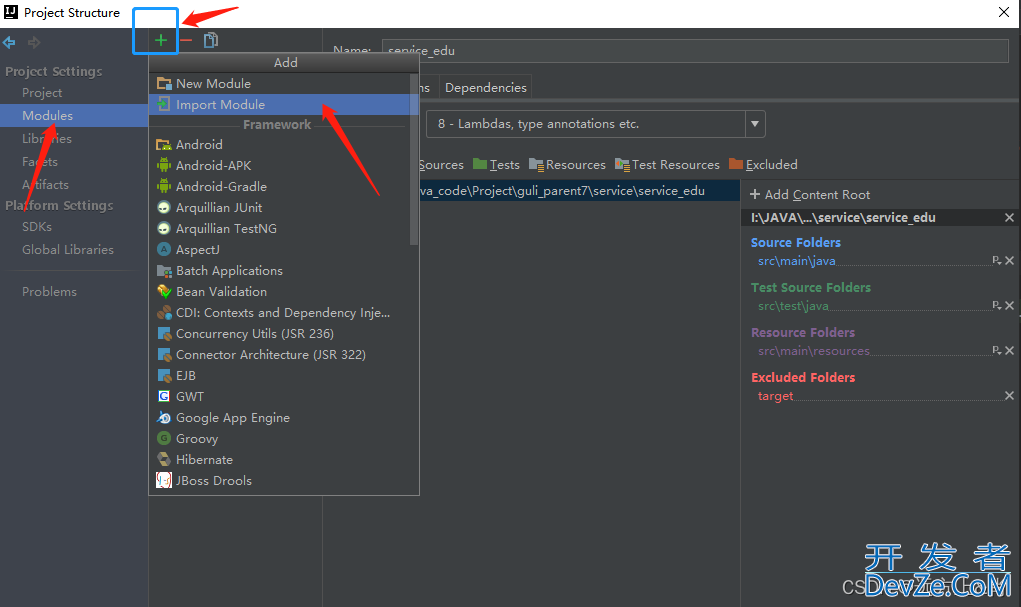Mark as Test Resources folder
The width and height of the screenshot is (1021, 607).
coord(667,165)
